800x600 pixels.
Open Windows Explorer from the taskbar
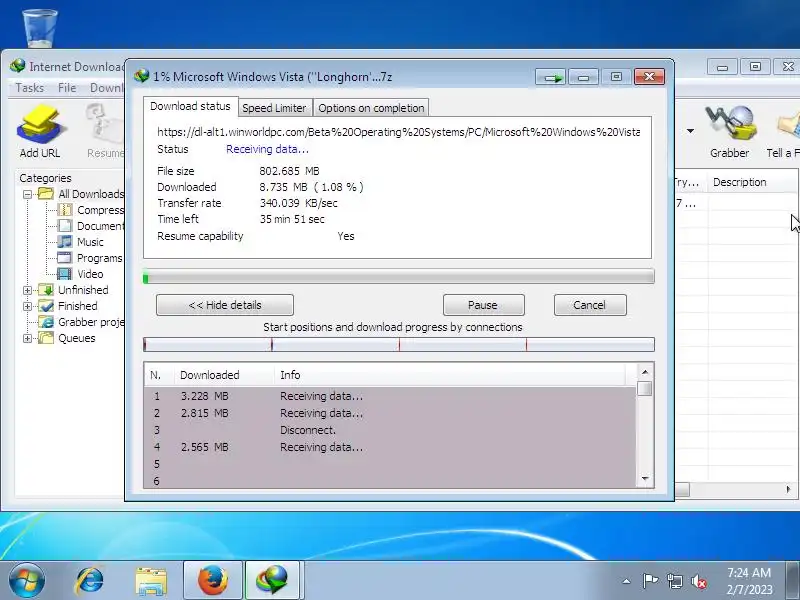(151, 581)
